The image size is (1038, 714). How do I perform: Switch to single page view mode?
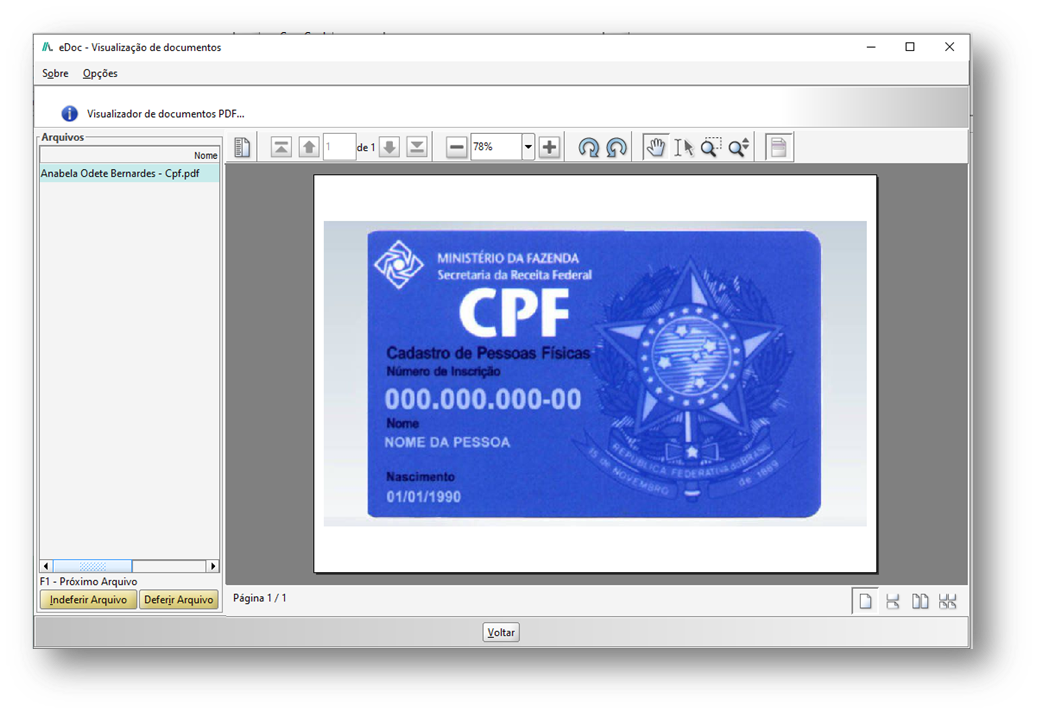tap(865, 602)
